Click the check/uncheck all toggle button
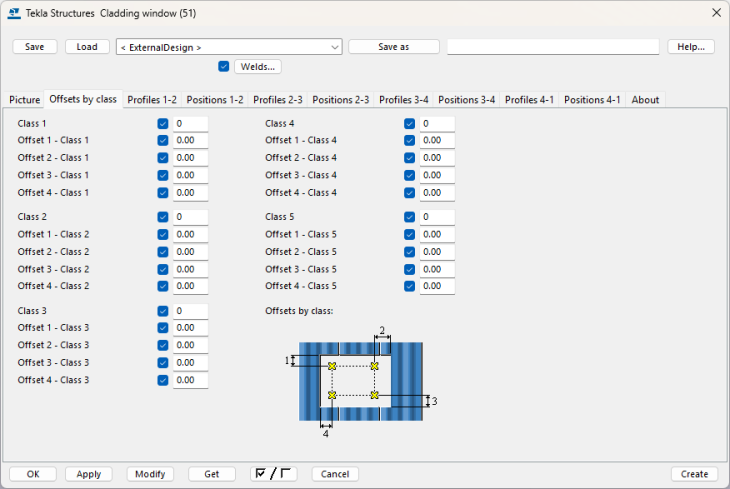This screenshot has width=730, height=489. coord(274,474)
